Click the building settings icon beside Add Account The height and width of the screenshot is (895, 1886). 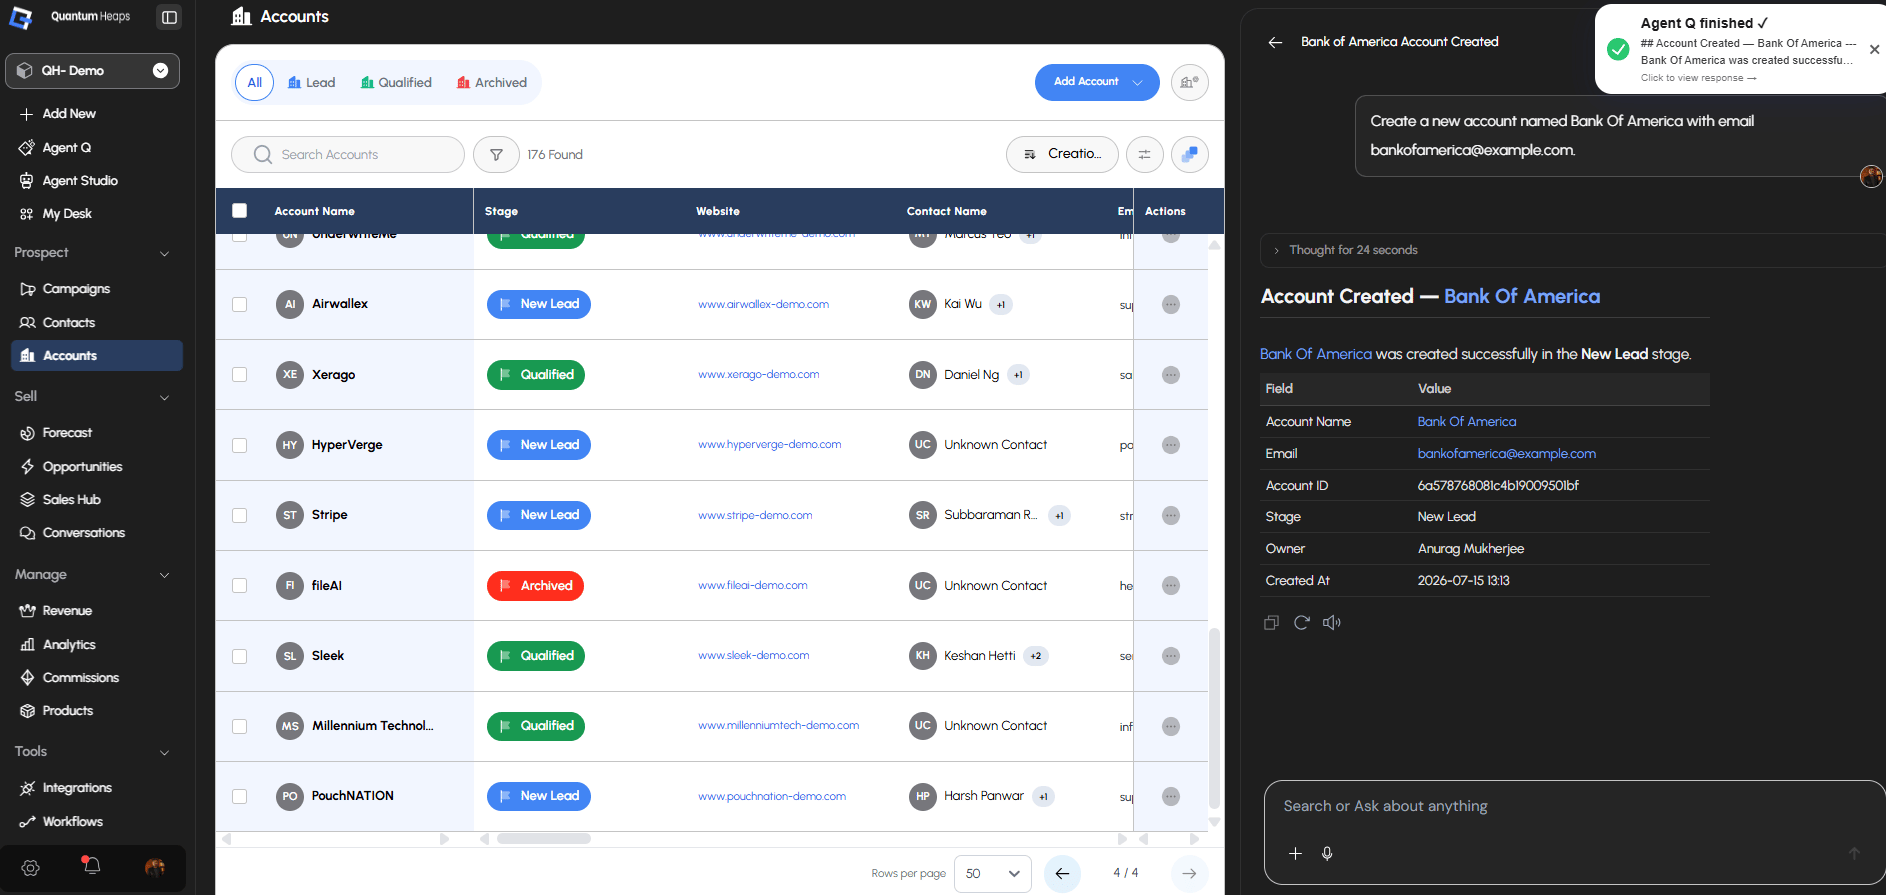pyautogui.click(x=1189, y=82)
